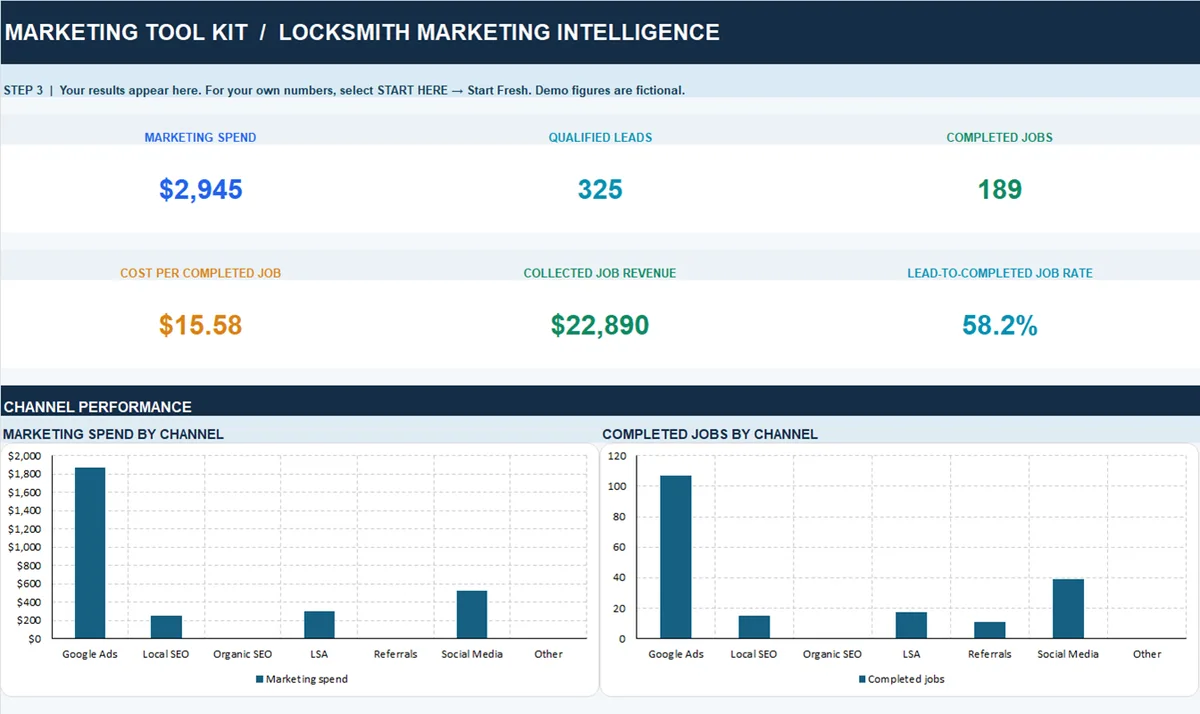Click the $400 axis label in spend chart
Image resolution: width=1200 pixels, height=714 pixels.
27,602
